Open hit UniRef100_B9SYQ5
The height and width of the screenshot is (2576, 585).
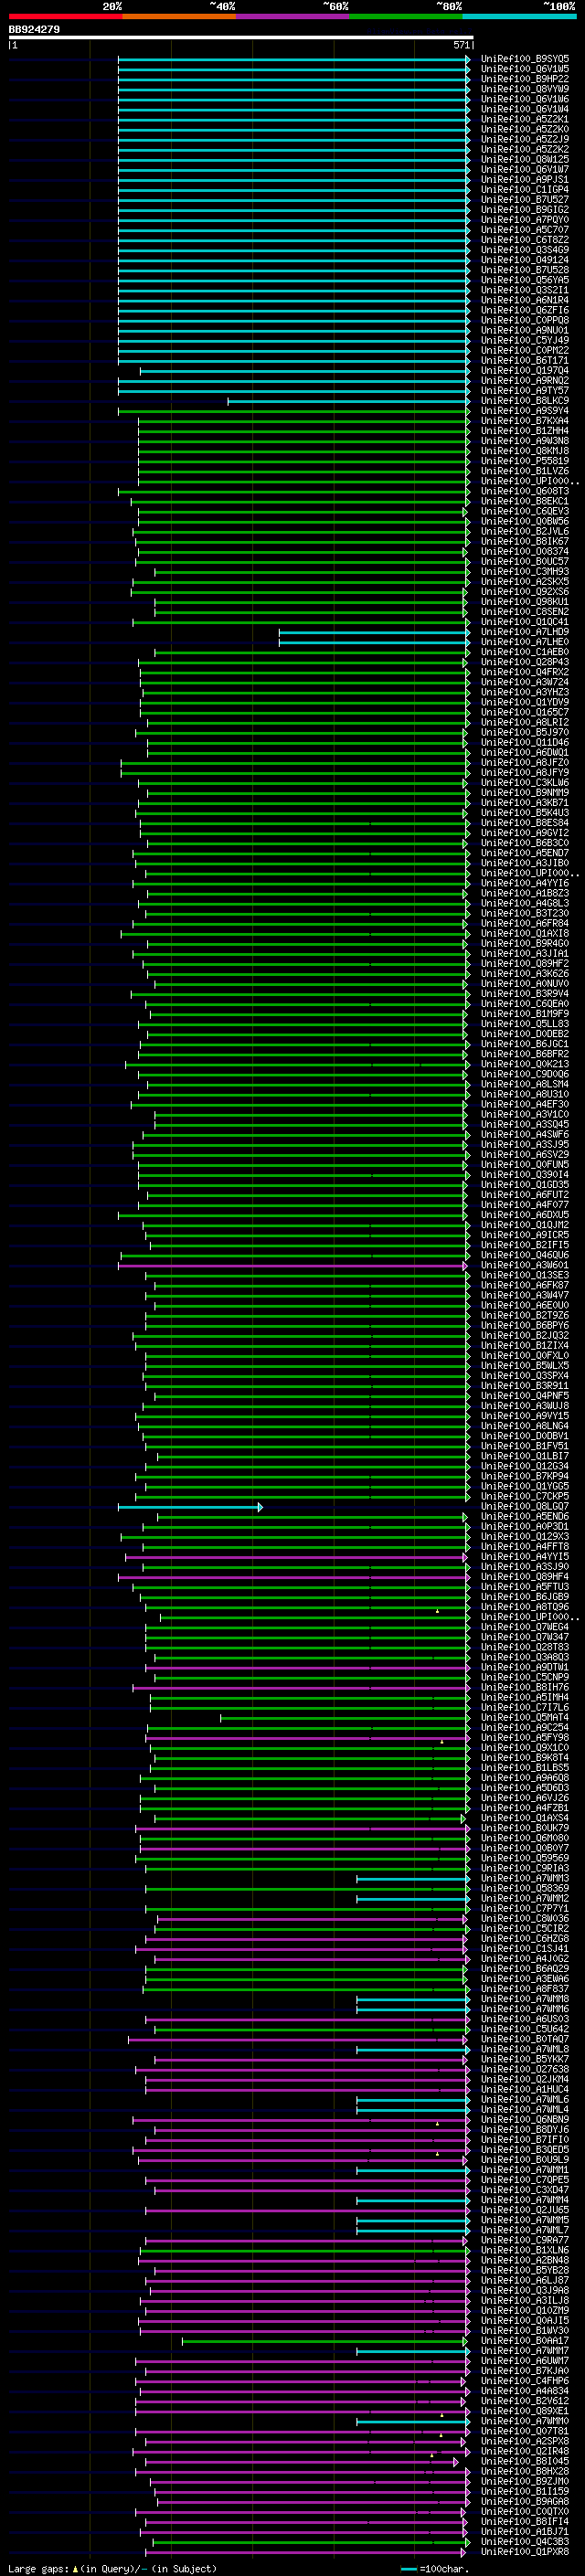point(525,59)
